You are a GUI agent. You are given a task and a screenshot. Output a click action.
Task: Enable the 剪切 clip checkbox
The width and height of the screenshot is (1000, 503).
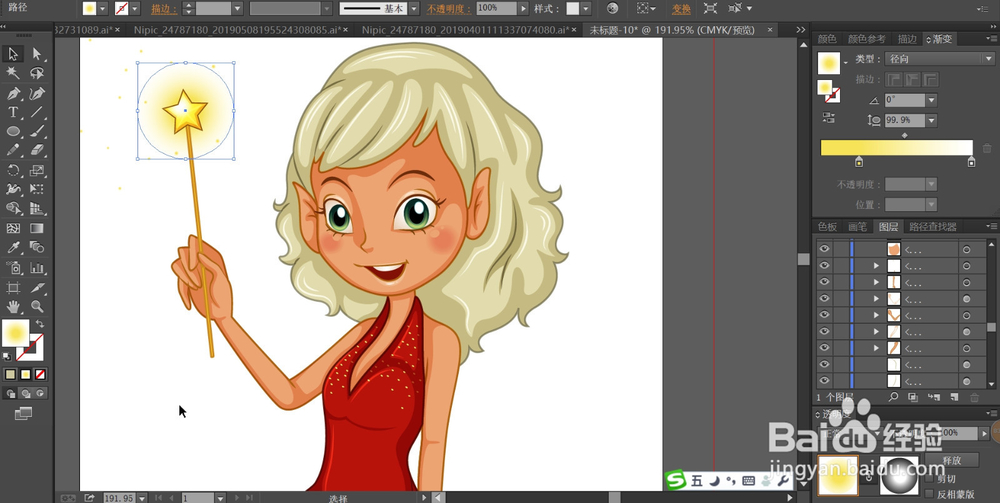click(929, 479)
